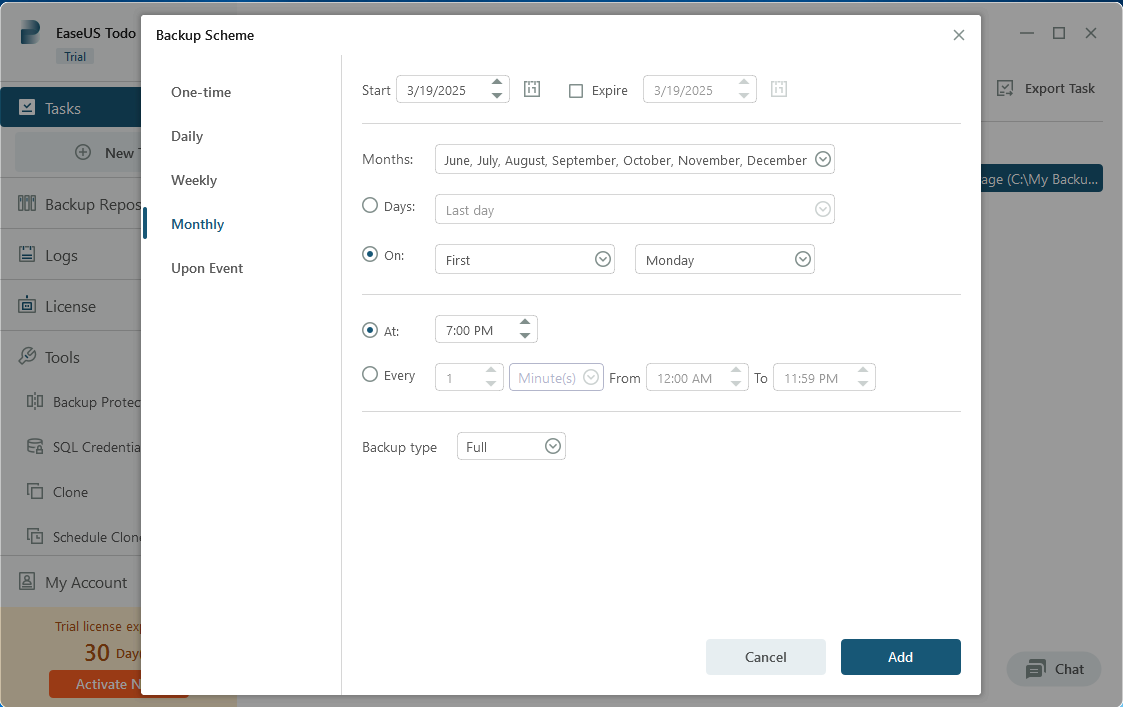Viewport: 1123px width, 707px height.
Task: Click the Cancel button
Action: pos(766,657)
